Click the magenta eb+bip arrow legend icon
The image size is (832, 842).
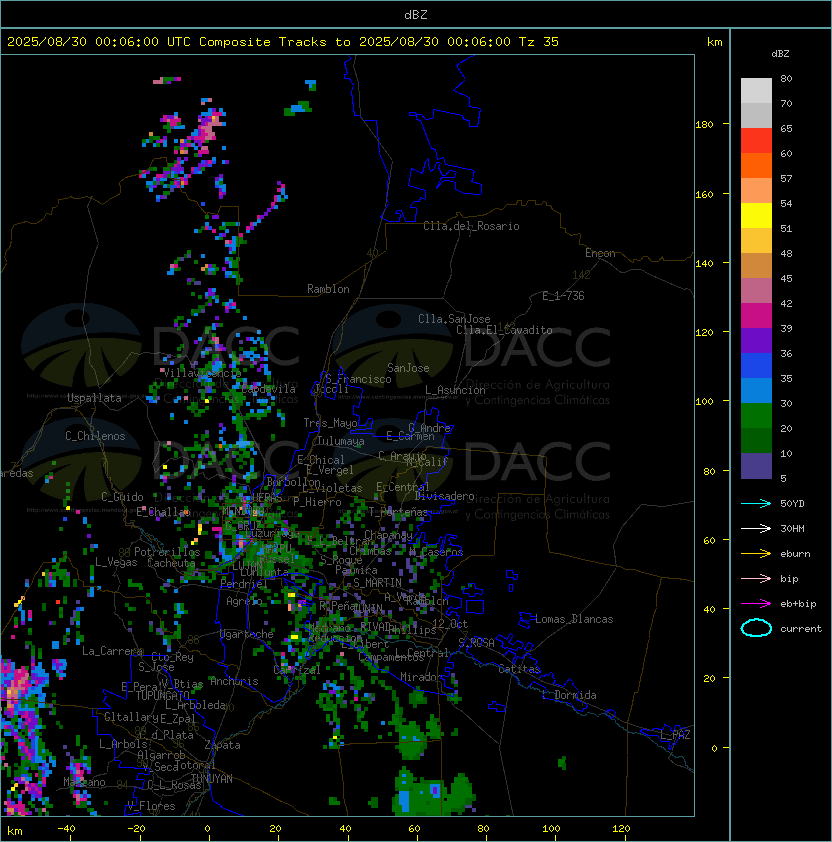pos(756,604)
